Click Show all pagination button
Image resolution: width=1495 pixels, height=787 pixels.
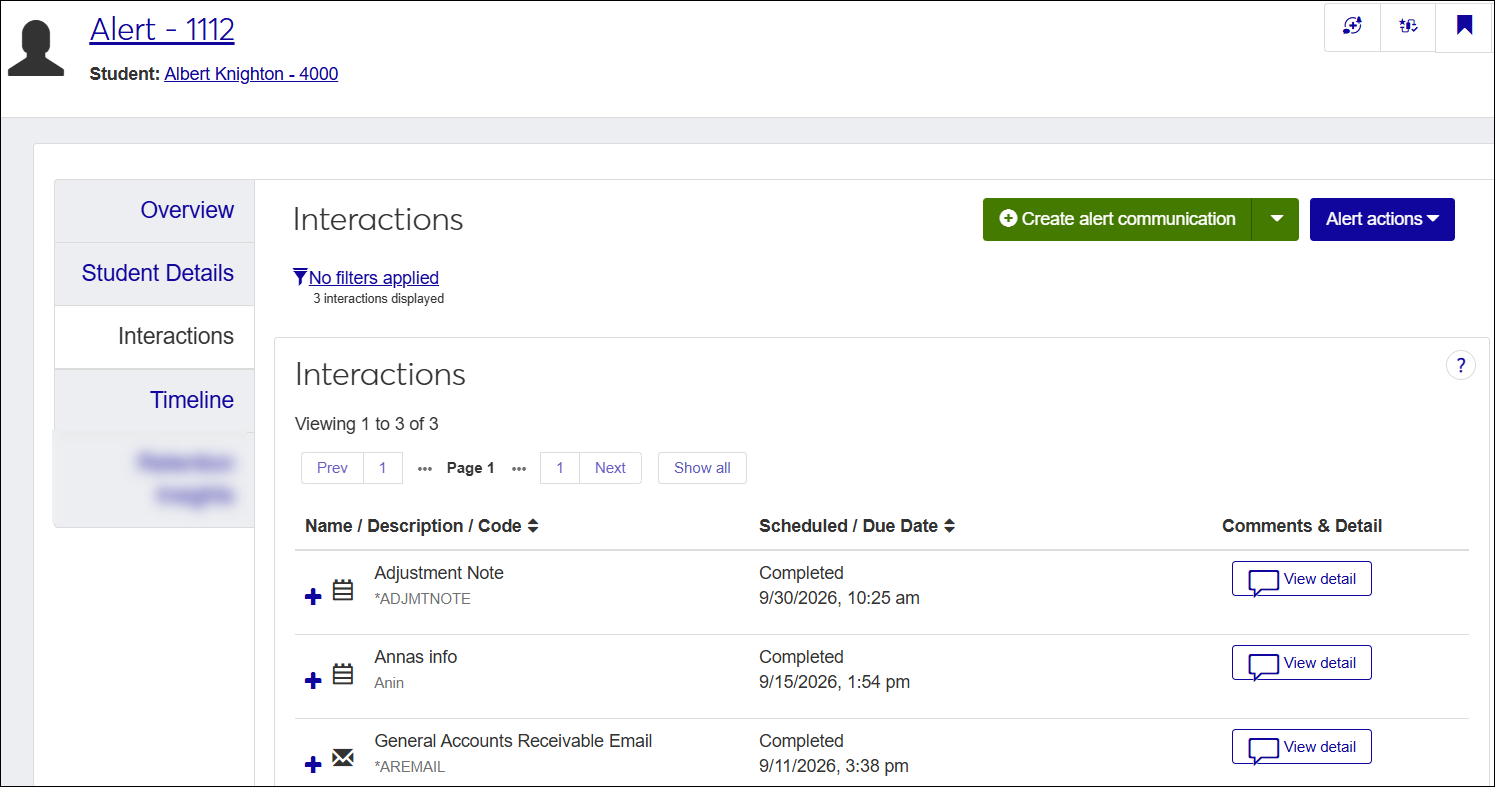702,468
